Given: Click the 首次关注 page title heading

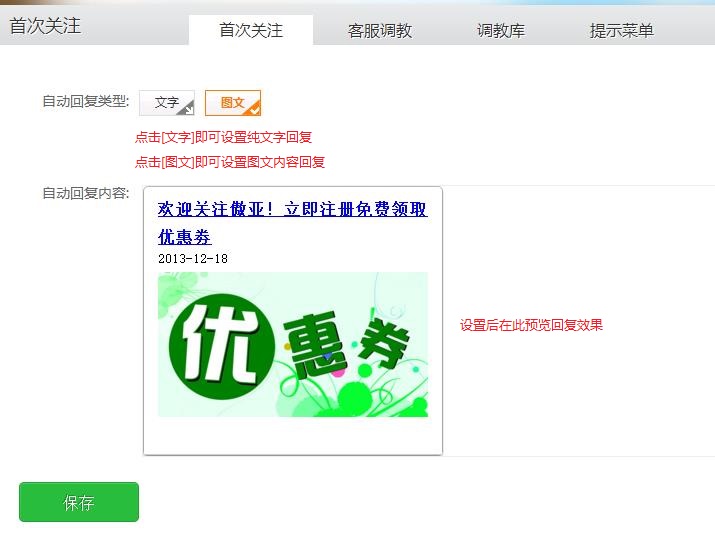Looking at the screenshot, I should click(45, 26).
